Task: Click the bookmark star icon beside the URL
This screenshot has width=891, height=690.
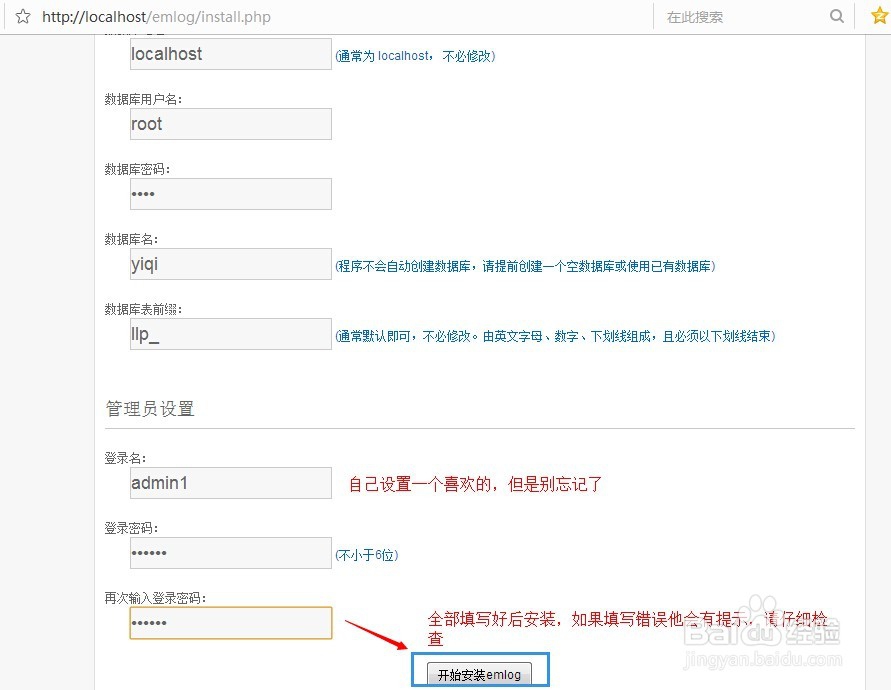Action: 23,16
